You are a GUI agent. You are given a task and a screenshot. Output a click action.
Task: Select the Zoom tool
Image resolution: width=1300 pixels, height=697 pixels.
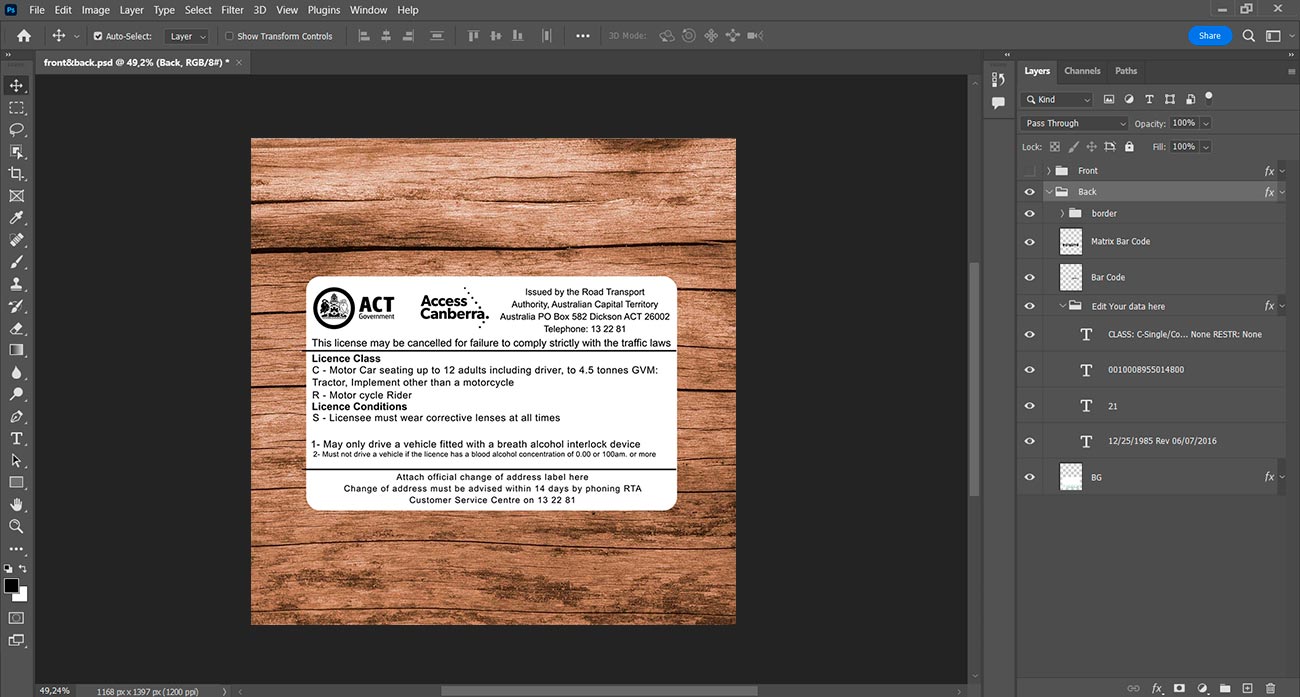16,526
